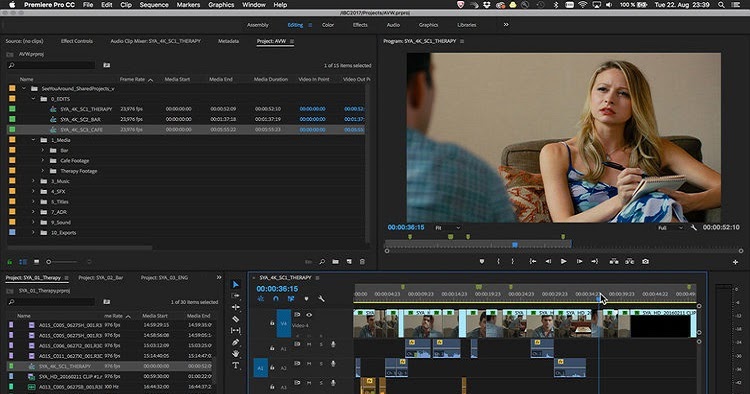750x394 pixels.
Task: Select the Ripple Edit tool
Action: click(235, 307)
